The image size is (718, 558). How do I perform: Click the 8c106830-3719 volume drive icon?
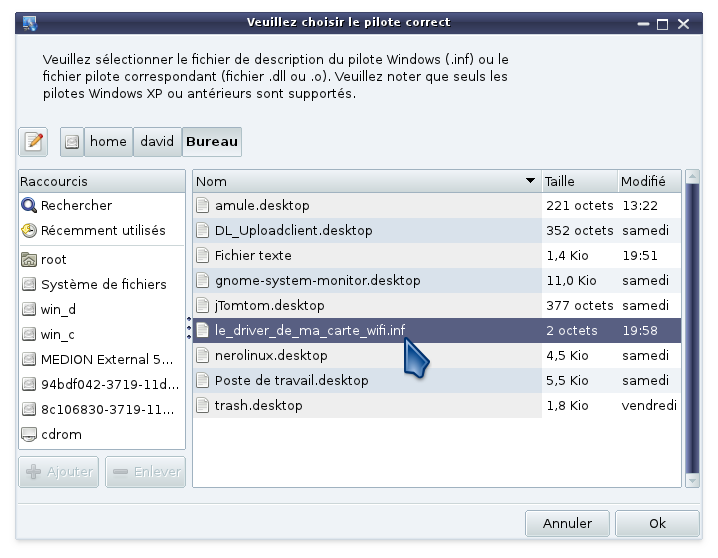point(29,409)
